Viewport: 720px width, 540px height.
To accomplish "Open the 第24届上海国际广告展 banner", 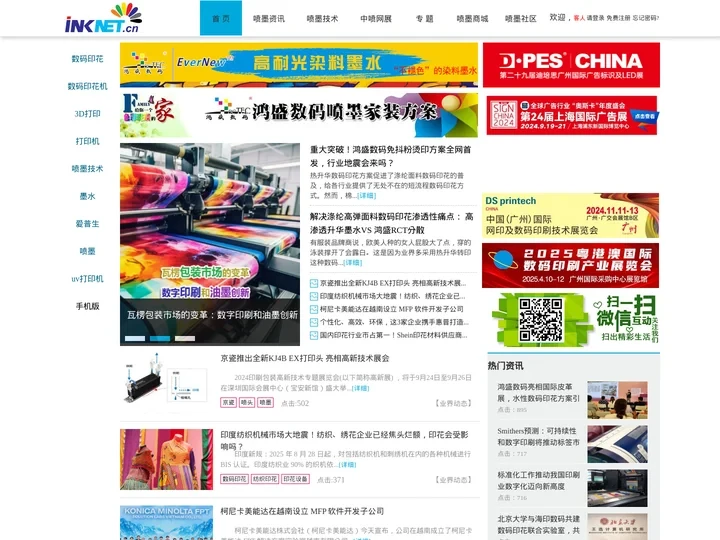I will tap(572, 115).
